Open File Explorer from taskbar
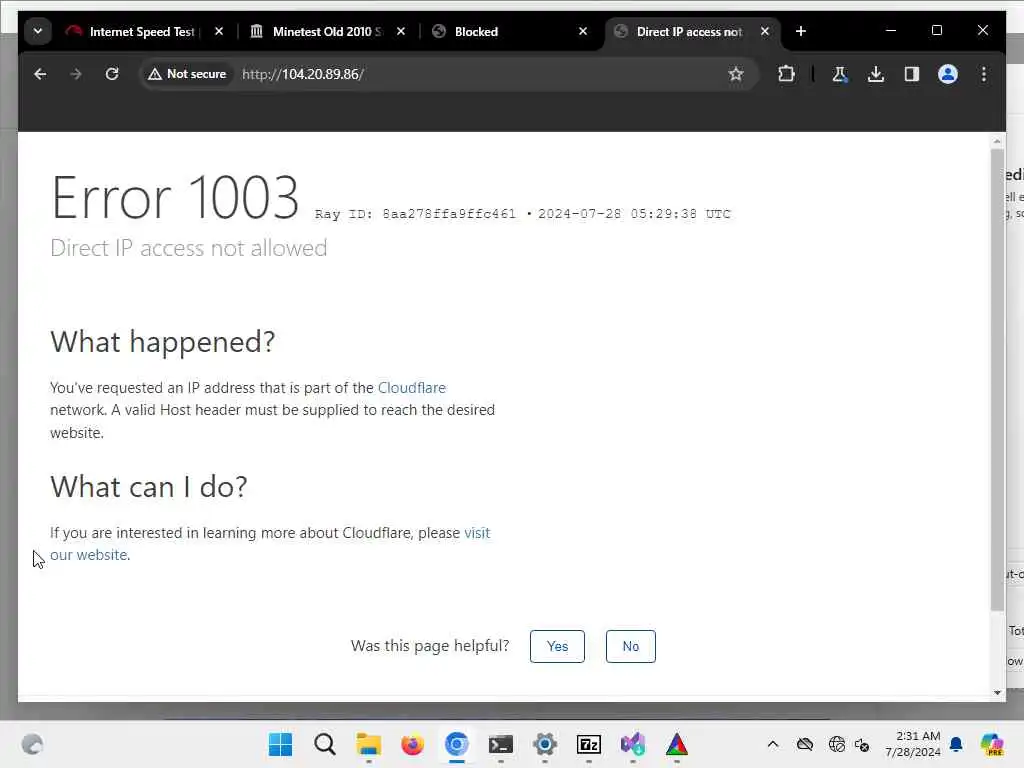 [368, 744]
